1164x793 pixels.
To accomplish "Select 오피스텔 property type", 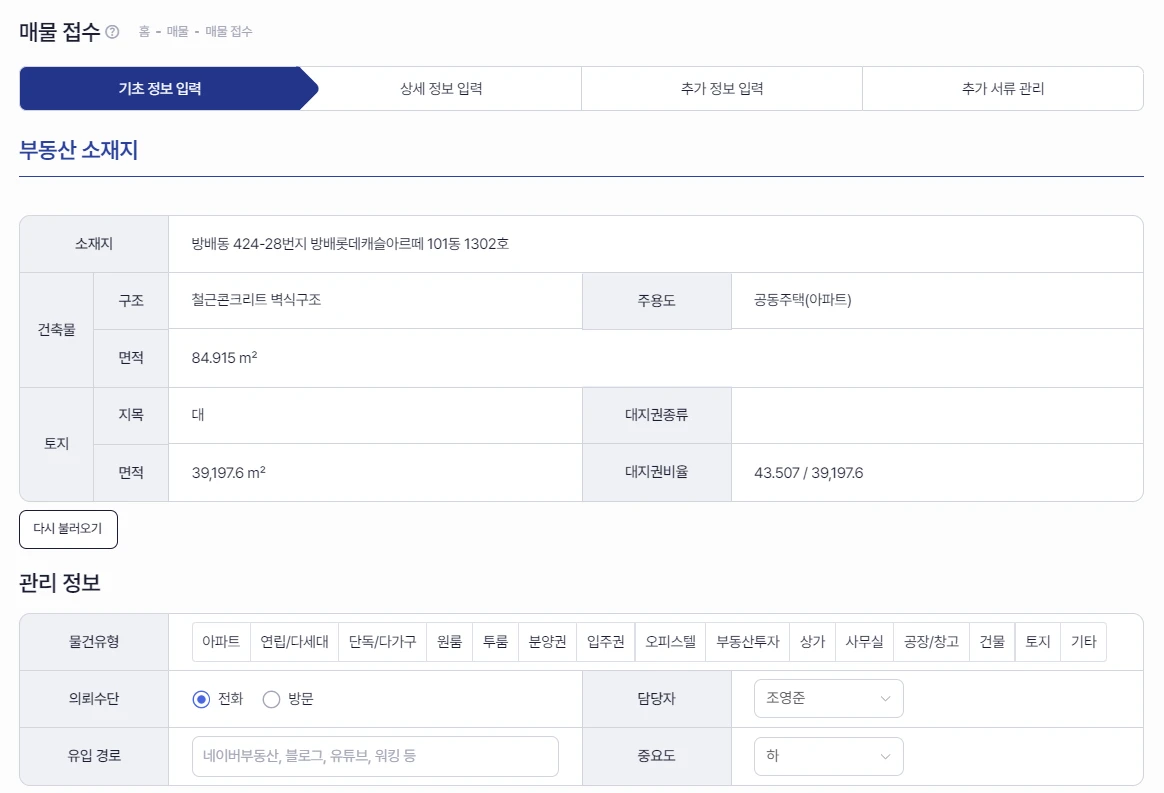I will point(670,642).
